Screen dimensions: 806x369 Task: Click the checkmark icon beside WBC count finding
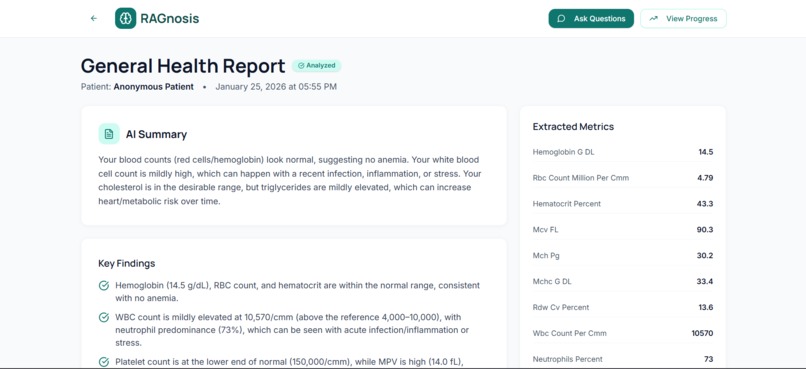point(104,318)
